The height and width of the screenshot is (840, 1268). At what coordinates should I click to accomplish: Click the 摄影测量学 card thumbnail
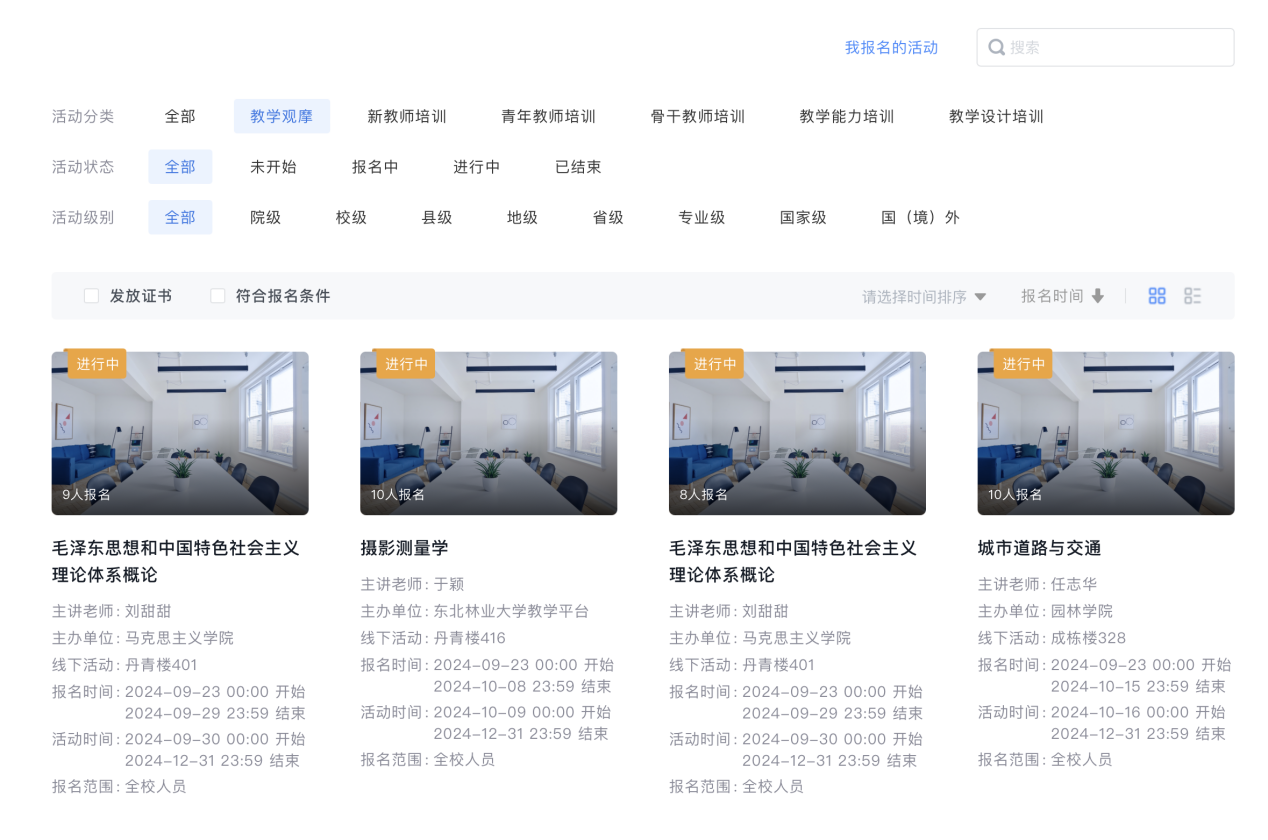(x=488, y=433)
